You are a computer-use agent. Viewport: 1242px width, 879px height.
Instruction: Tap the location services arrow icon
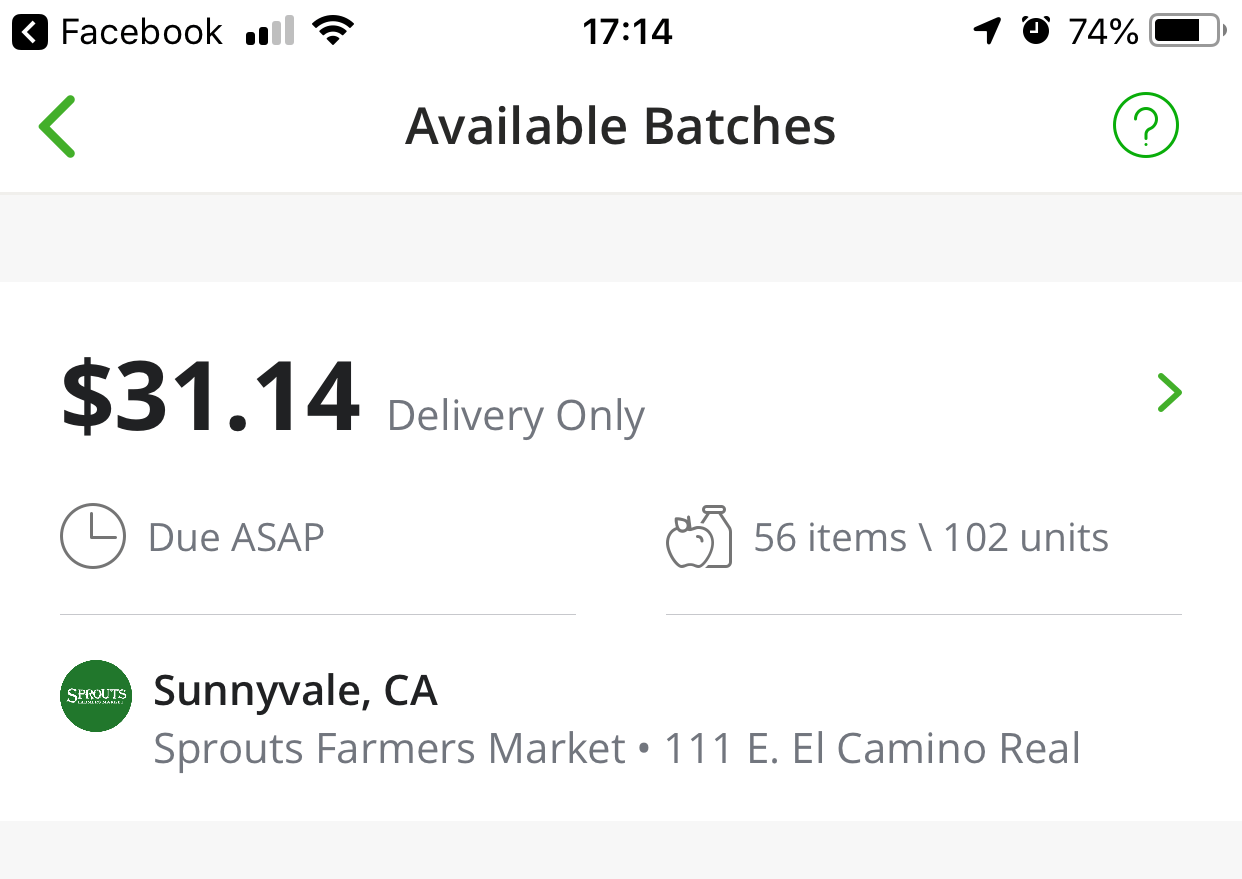(x=987, y=32)
